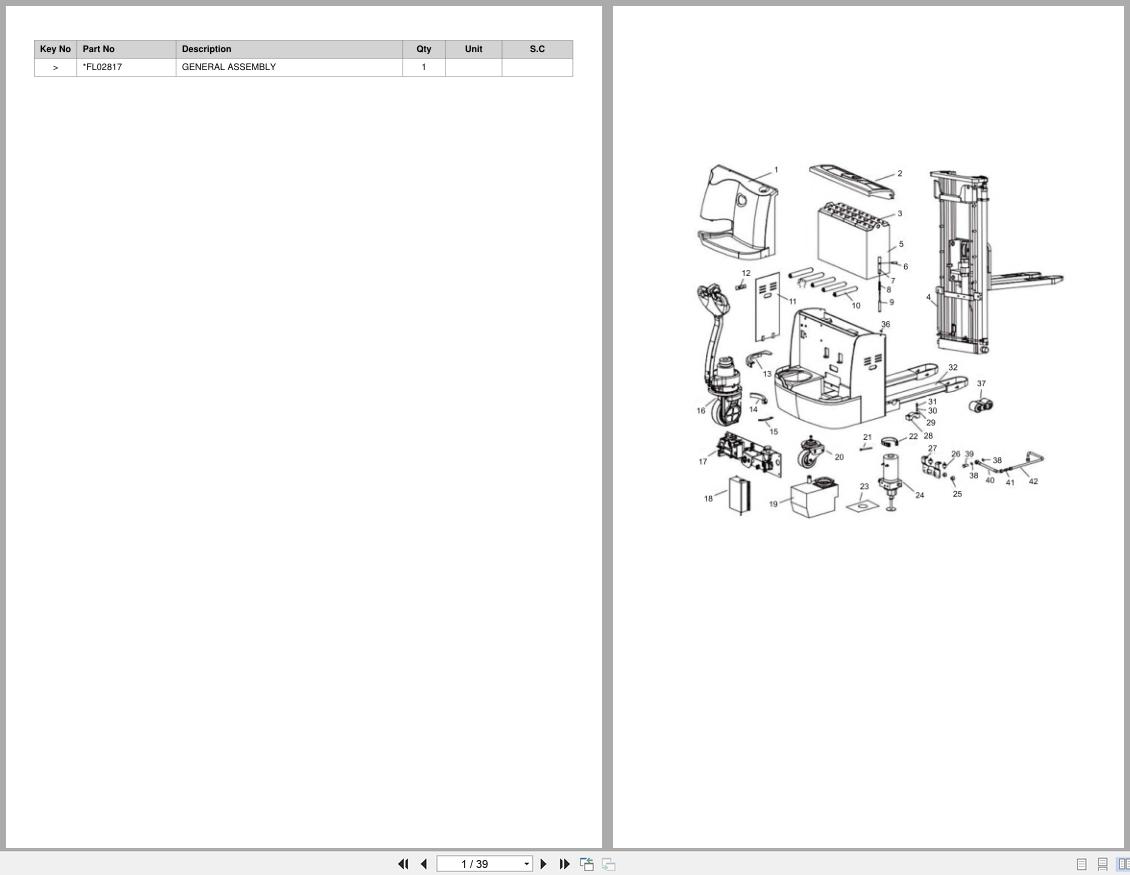Go to the first page

pos(404,863)
